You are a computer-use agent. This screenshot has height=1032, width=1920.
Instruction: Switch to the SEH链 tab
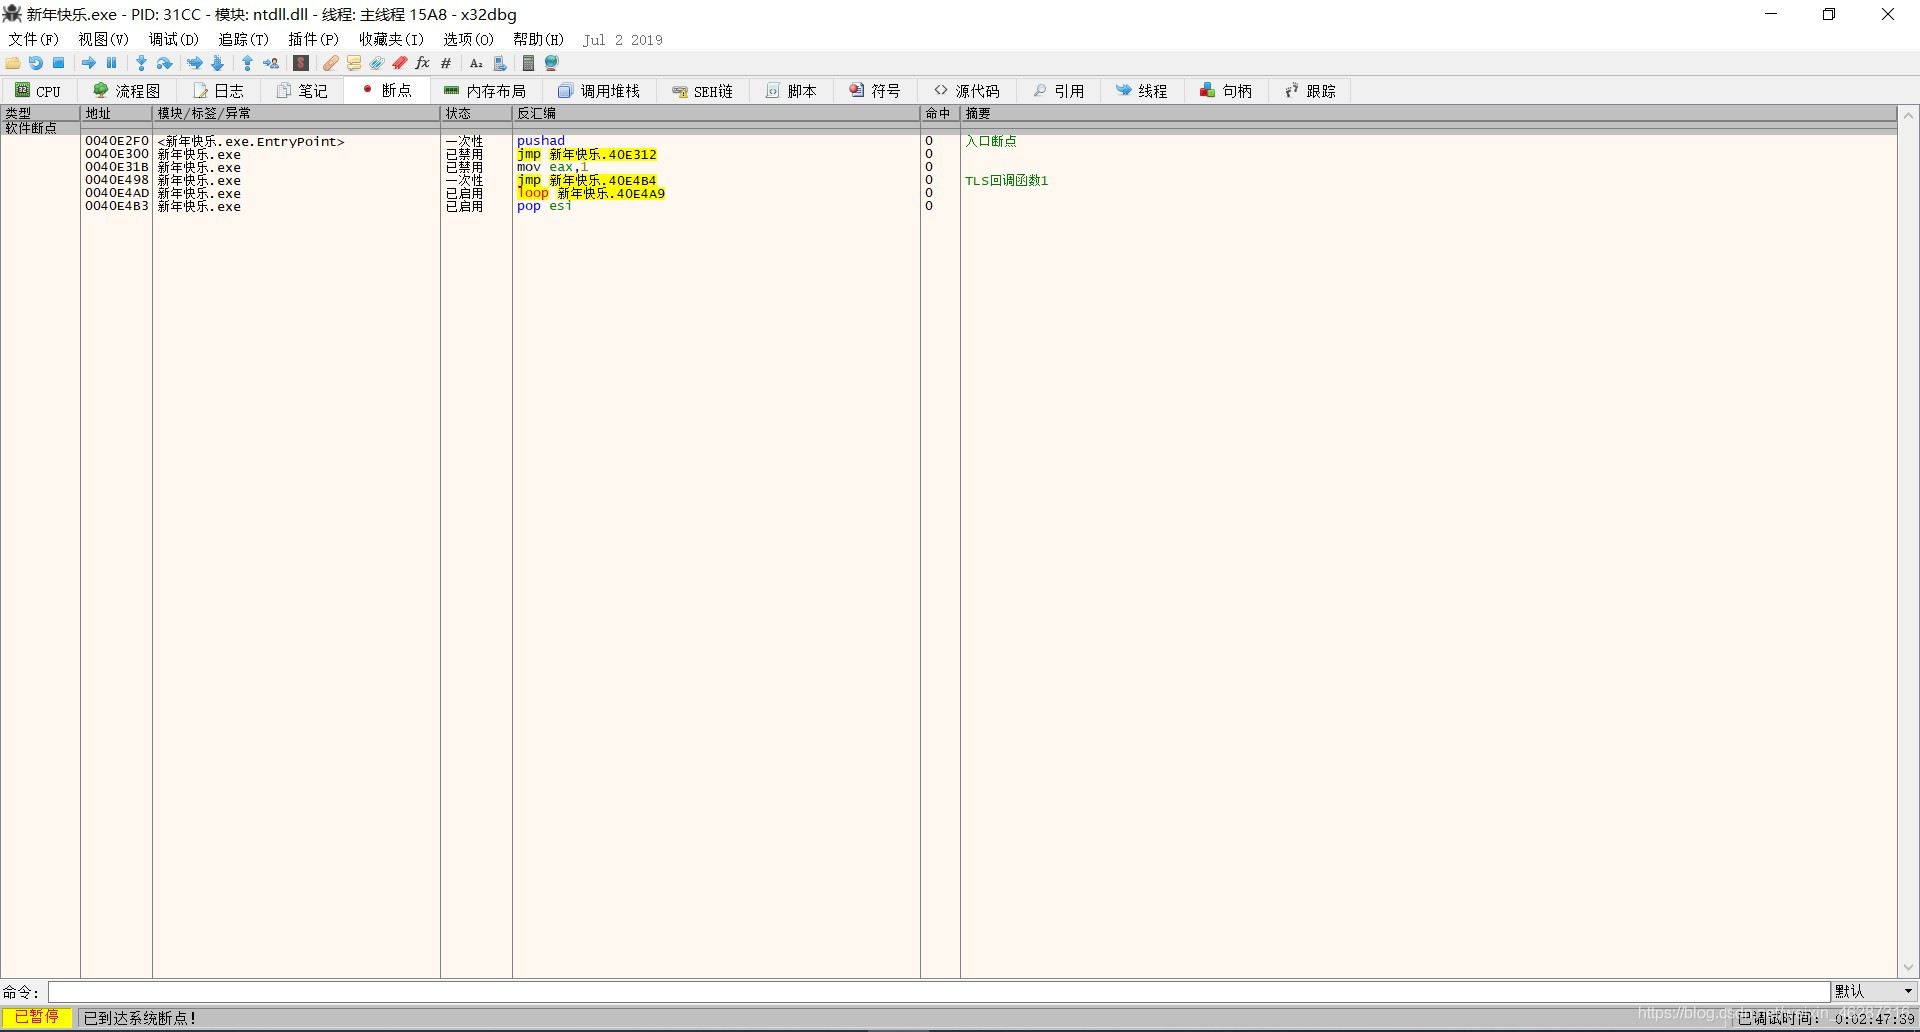point(703,91)
